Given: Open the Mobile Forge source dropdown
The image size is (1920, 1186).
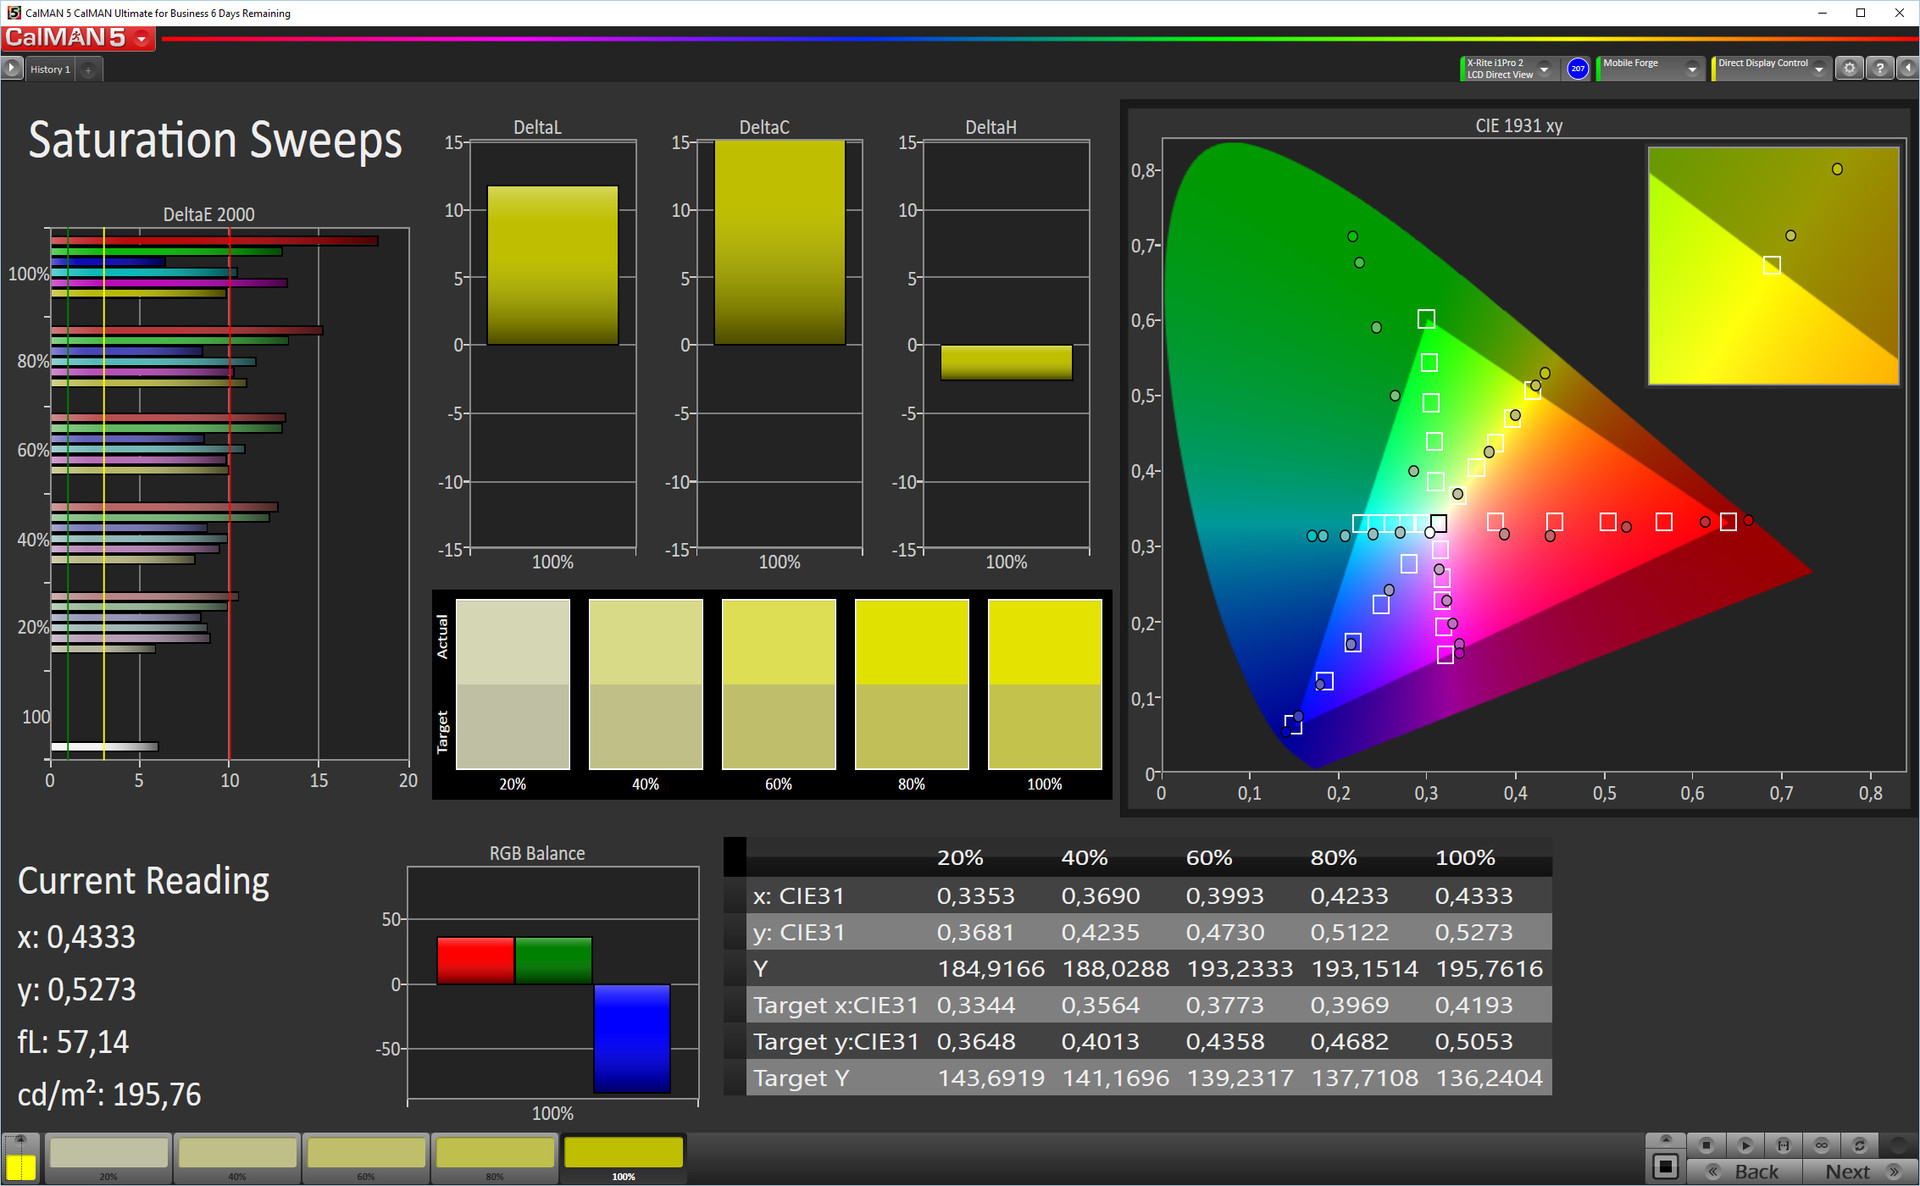Looking at the screenshot, I should click(1692, 68).
